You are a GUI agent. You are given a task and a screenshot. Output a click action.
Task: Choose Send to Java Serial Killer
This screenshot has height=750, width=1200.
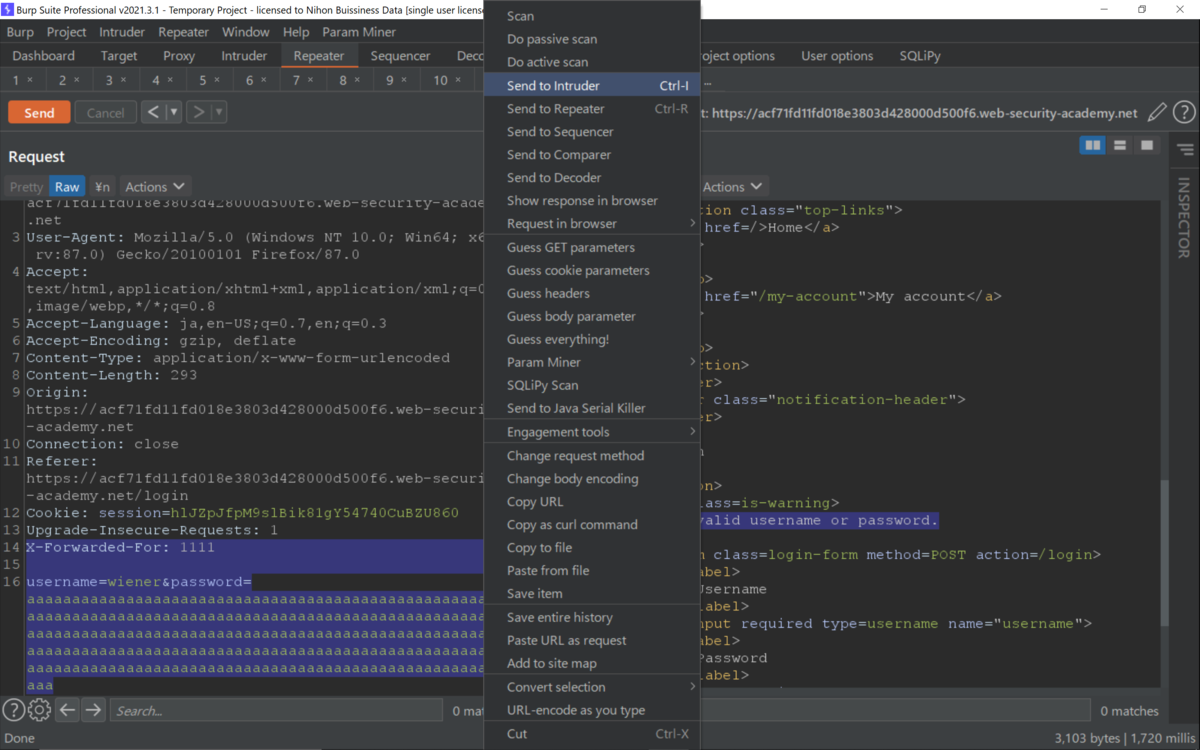pyautogui.click(x=591, y=408)
